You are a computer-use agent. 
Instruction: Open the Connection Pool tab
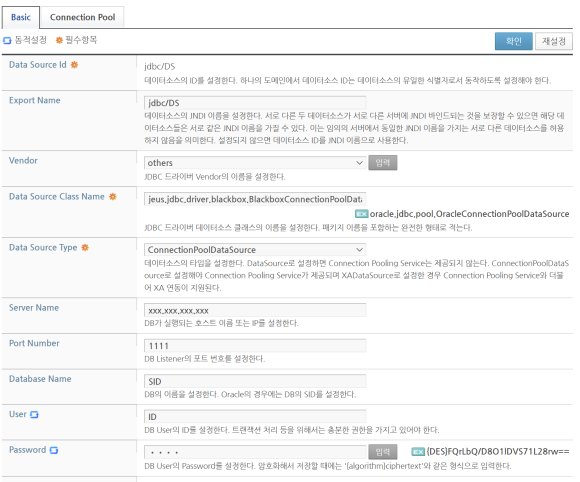[x=82, y=17]
